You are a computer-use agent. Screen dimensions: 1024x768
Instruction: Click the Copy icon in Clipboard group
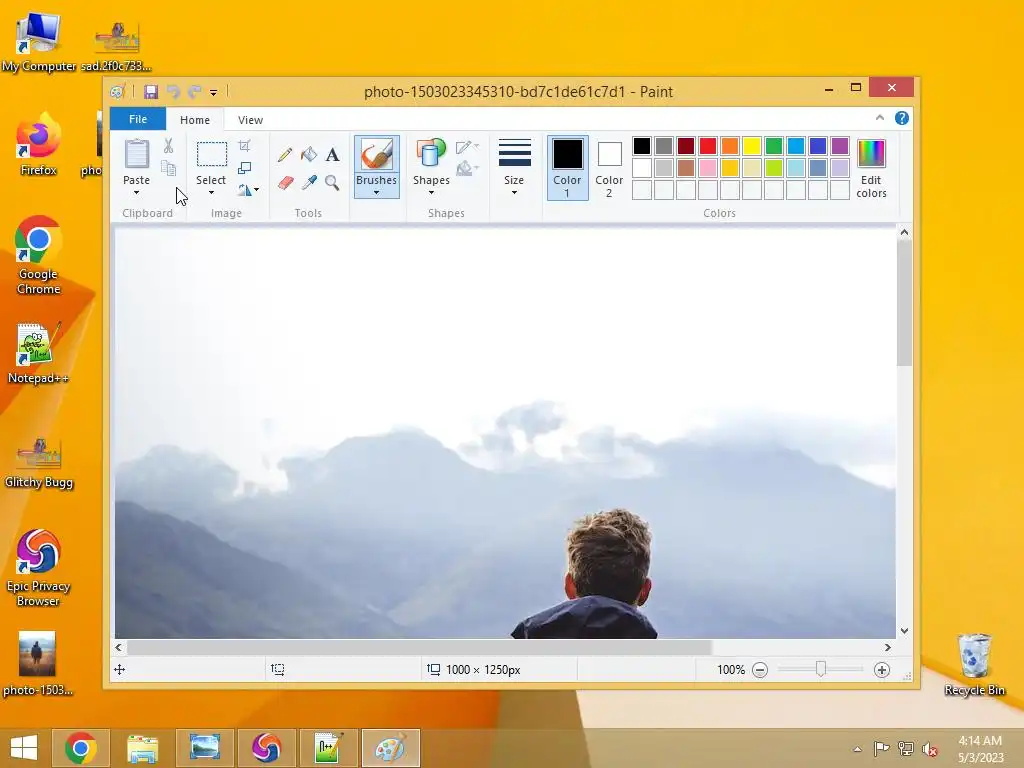coord(168,168)
